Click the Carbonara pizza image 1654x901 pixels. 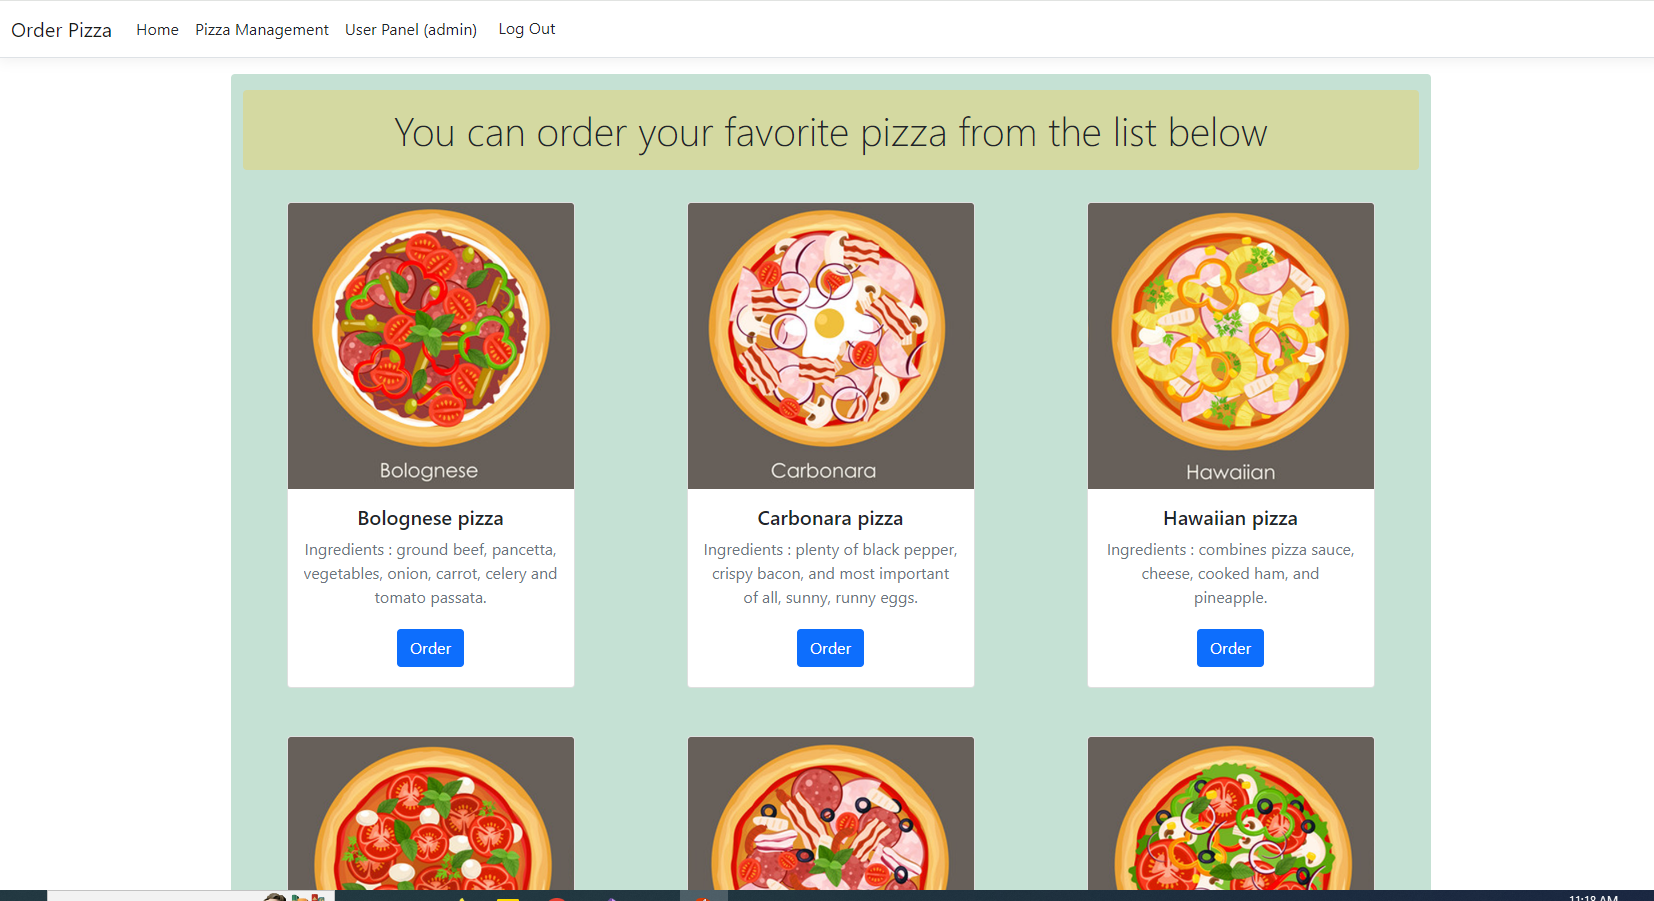click(831, 346)
